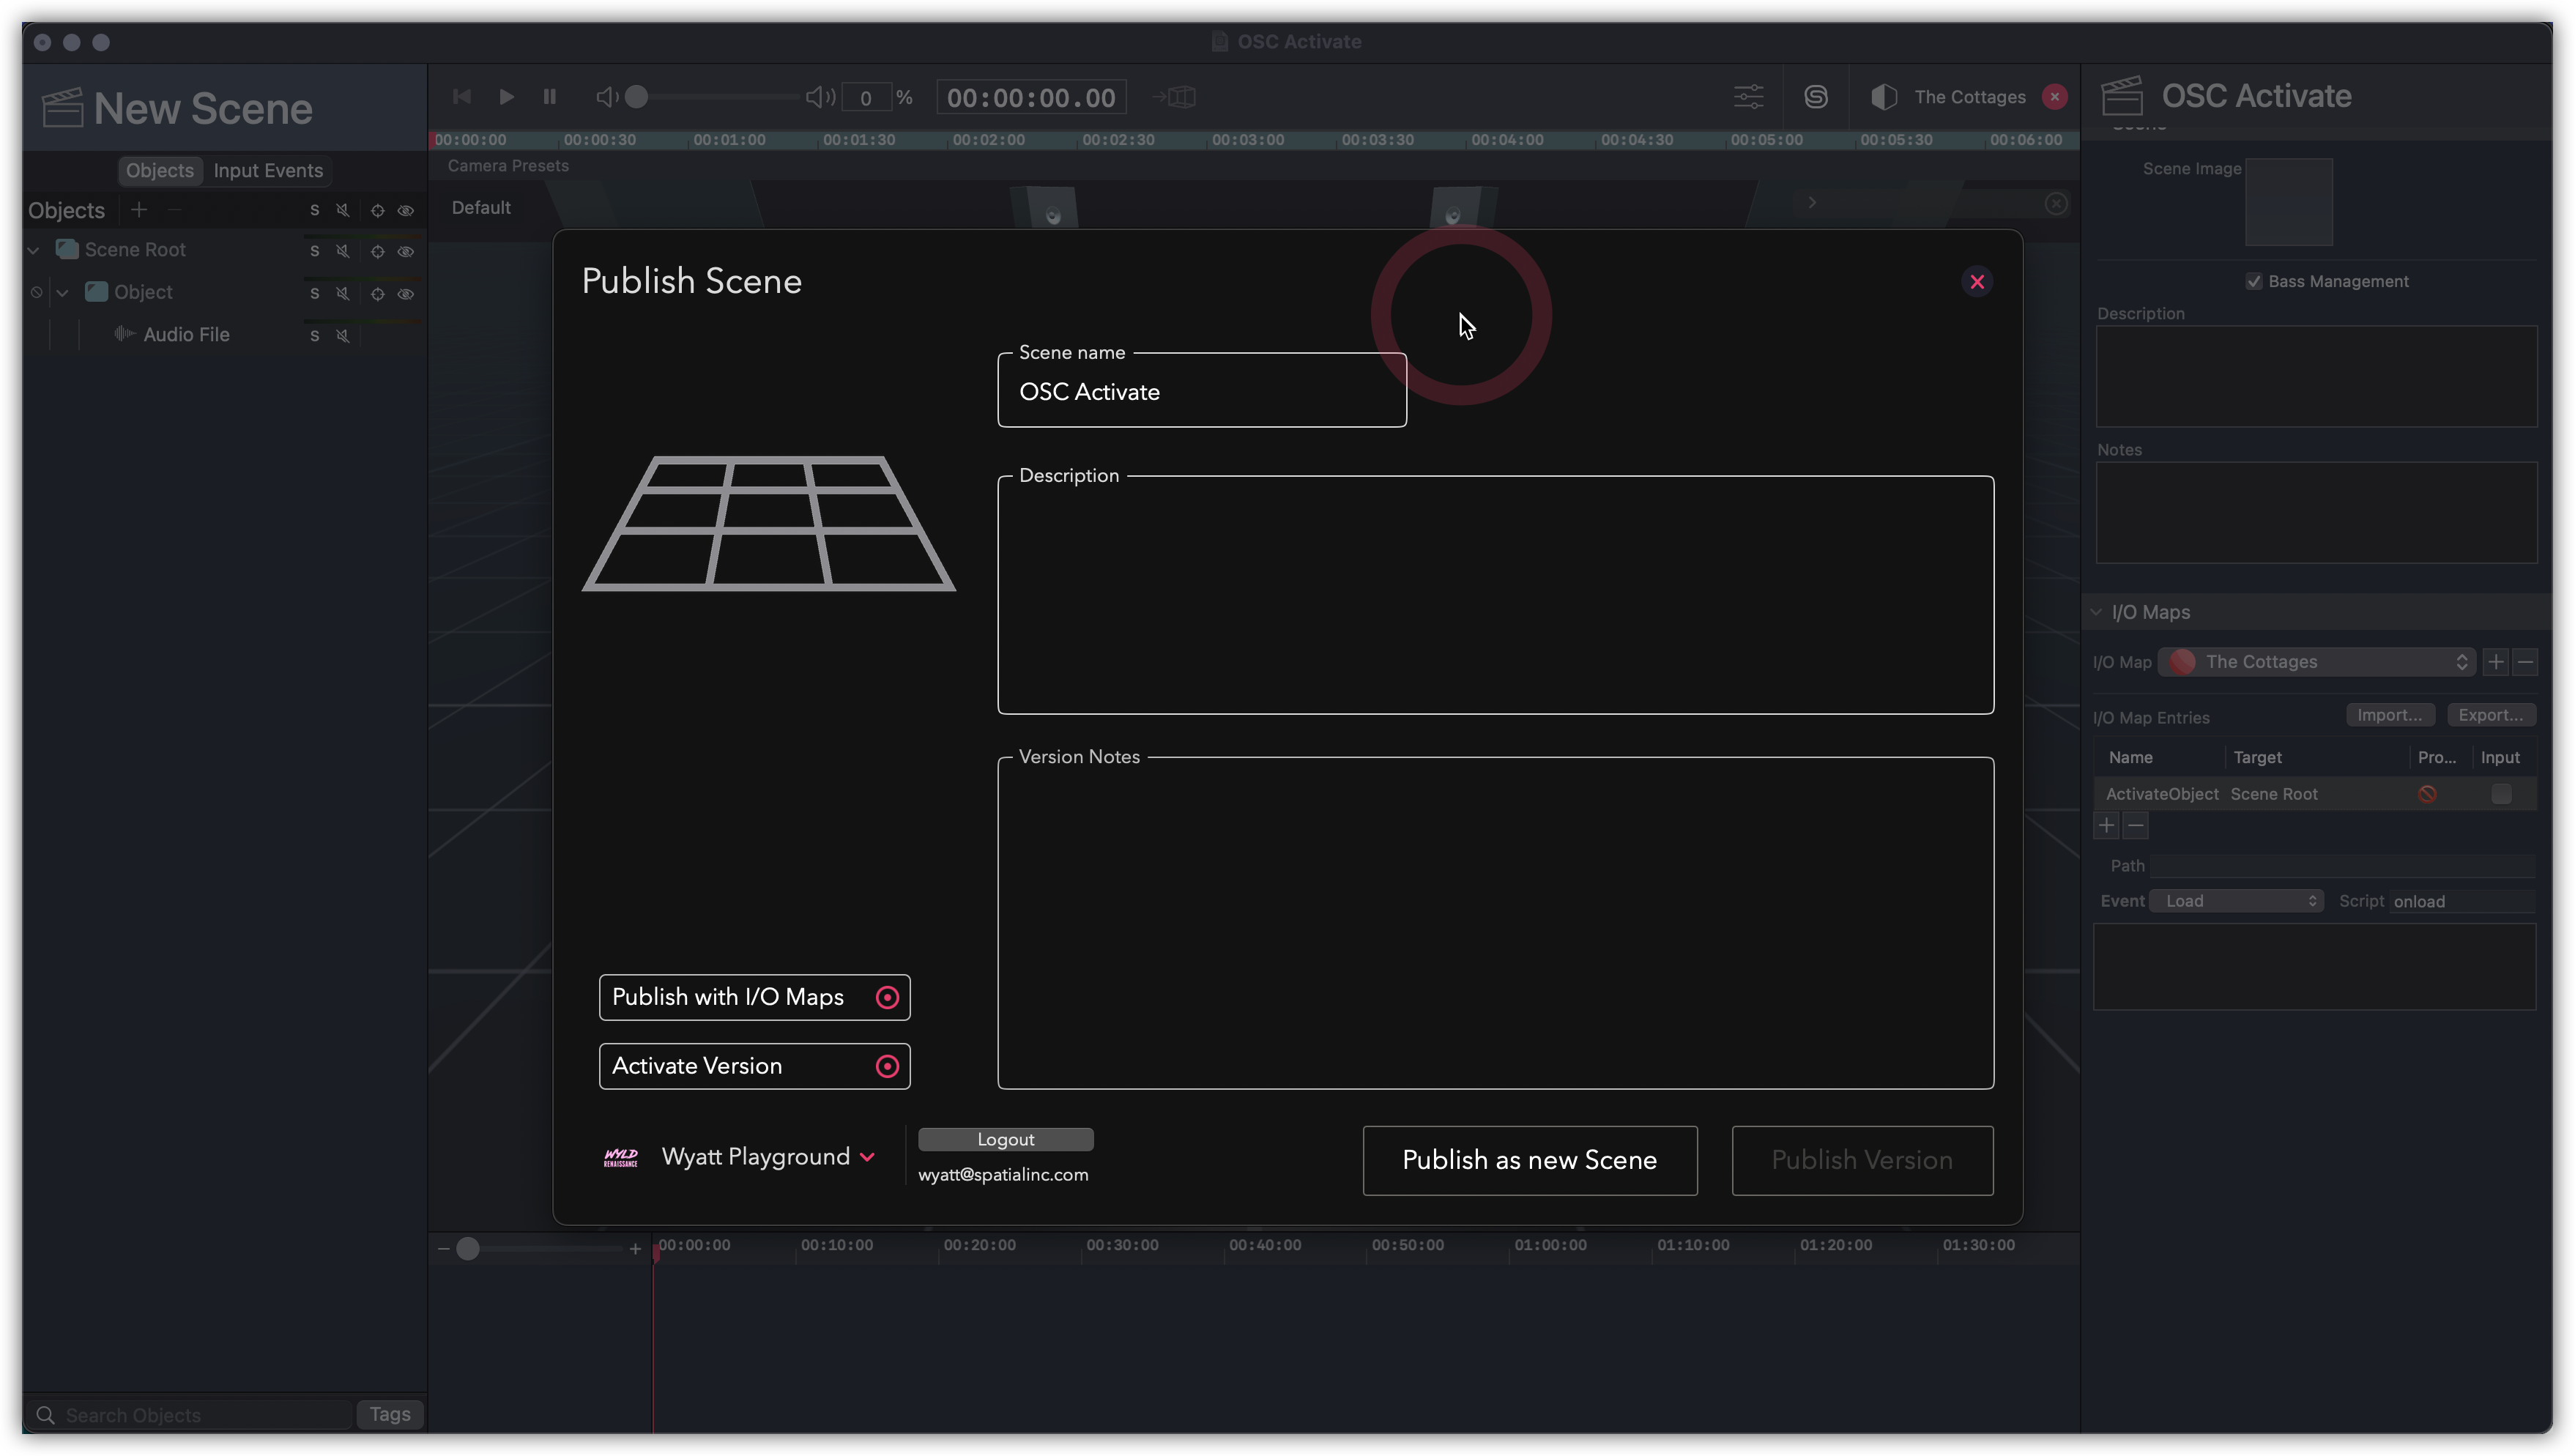Solo the Audio File row
2575x1456 pixels.
point(314,336)
